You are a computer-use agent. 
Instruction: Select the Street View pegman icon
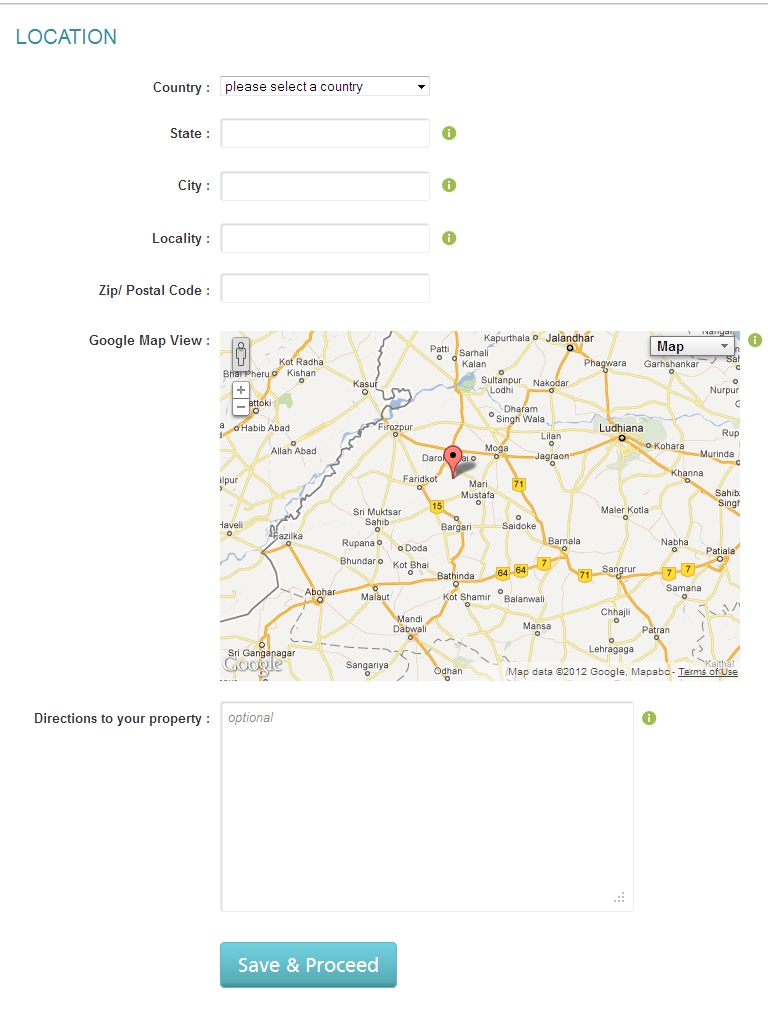[x=241, y=354]
